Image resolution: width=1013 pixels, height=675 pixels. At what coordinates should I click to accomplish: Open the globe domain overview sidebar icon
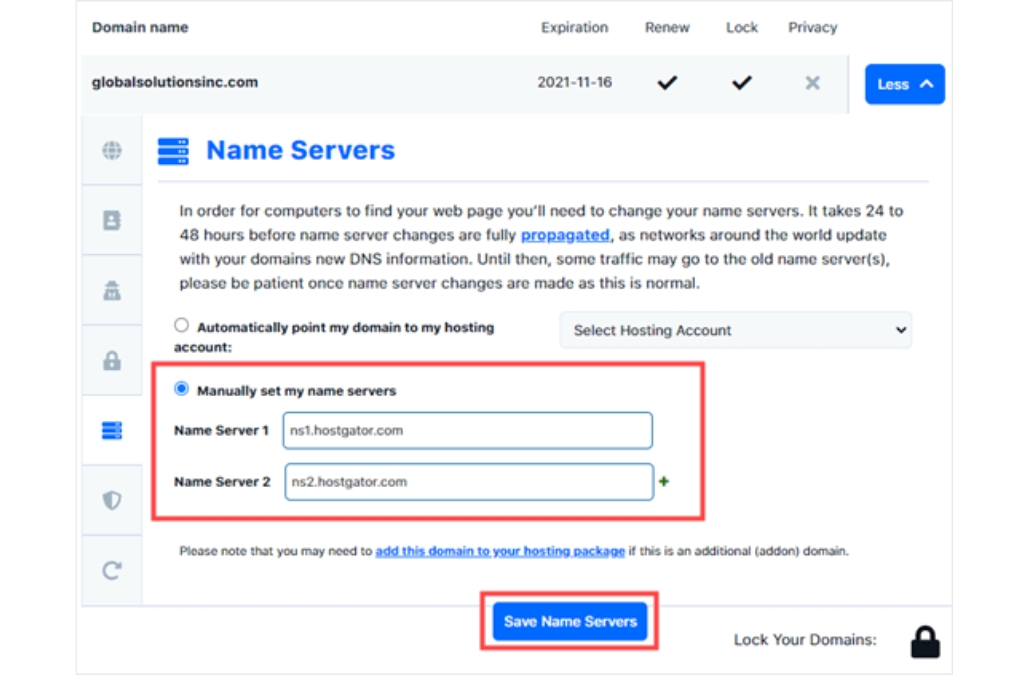[x=112, y=151]
